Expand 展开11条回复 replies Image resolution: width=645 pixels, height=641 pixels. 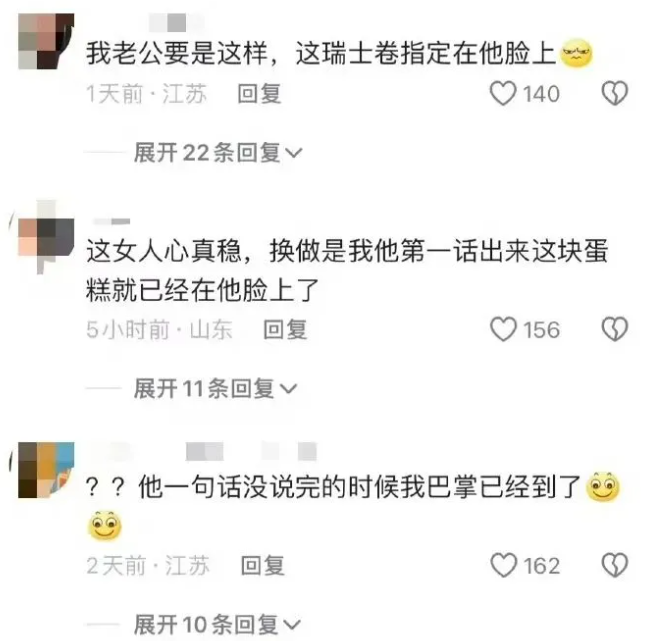(x=215, y=388)
